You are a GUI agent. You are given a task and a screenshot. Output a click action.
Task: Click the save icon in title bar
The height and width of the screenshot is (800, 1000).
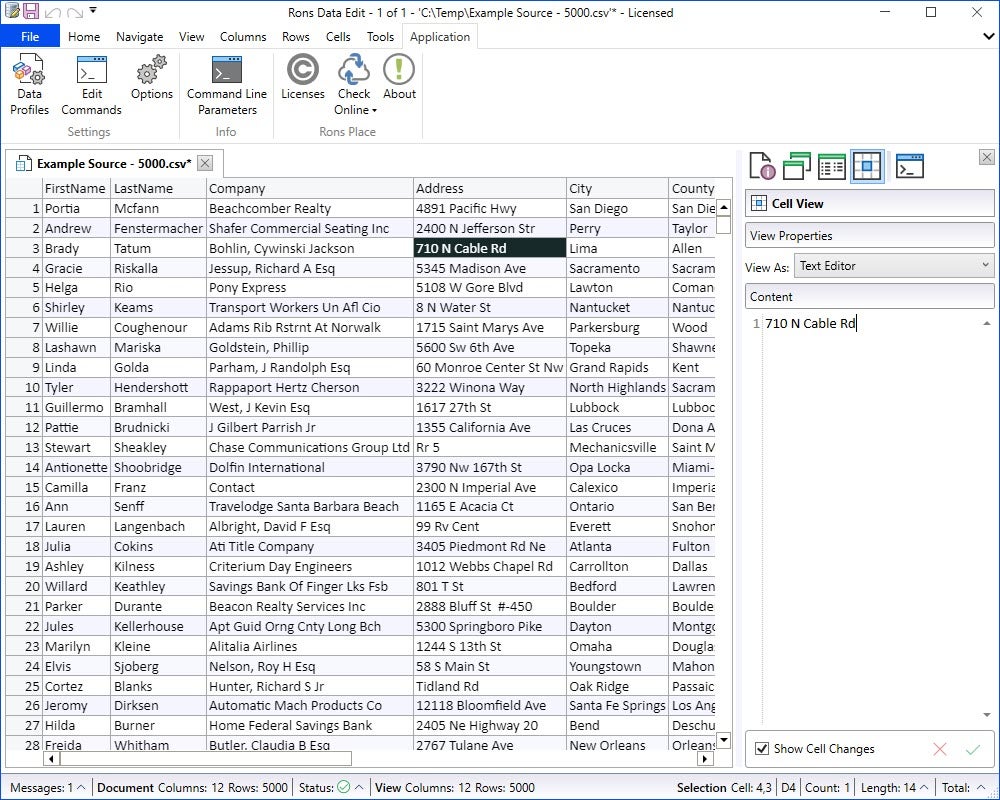click(x=31, y=12)
